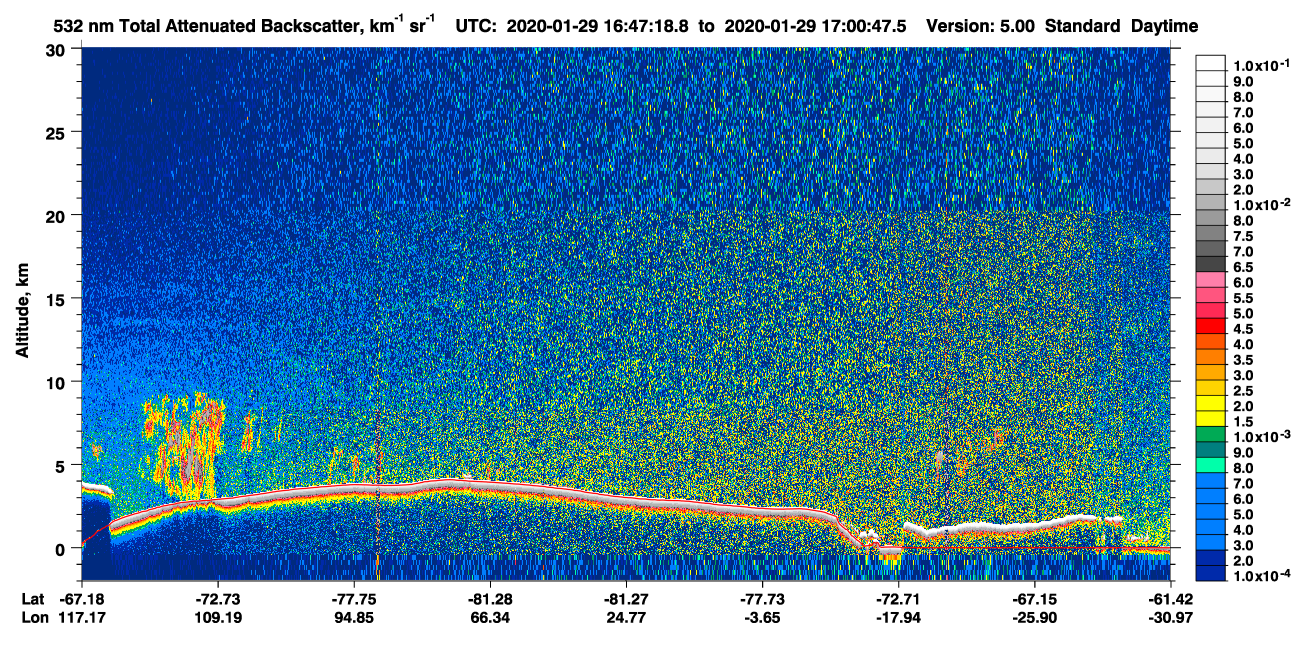
Task: Click the latitude value '-77.73'
Action: point(763,598)
